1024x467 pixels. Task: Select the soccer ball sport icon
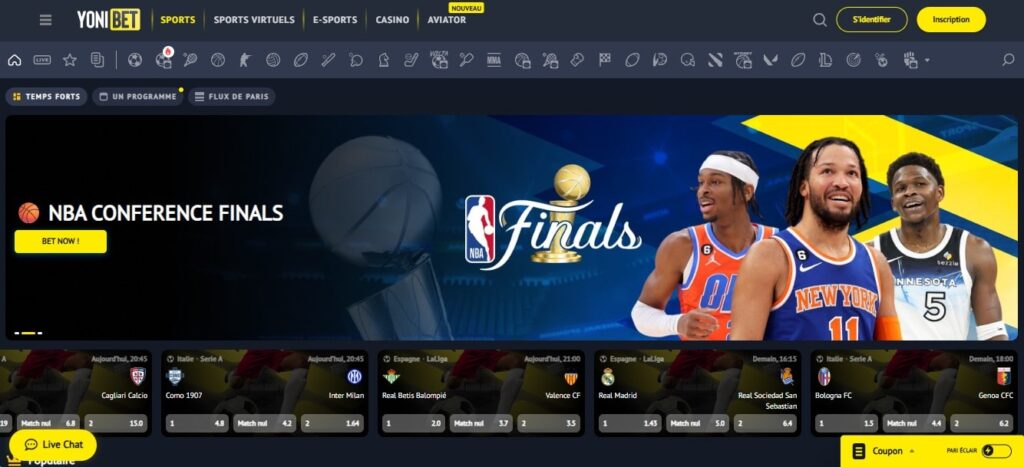(135, 60)
